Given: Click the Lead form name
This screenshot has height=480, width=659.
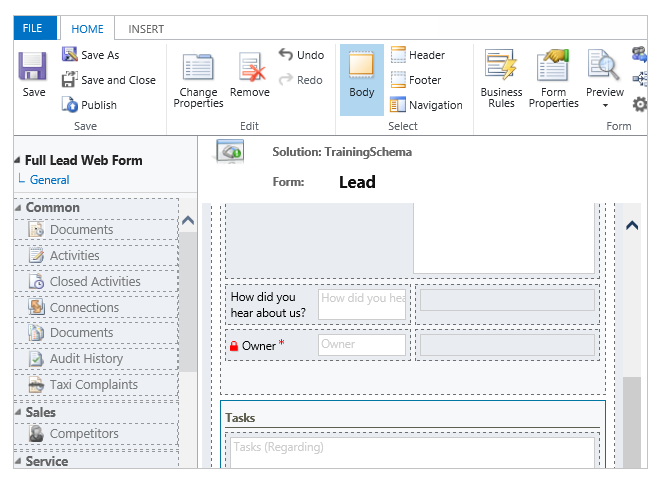Looking at the screenshot, I should pyautogui.click(x=357, y=182).
